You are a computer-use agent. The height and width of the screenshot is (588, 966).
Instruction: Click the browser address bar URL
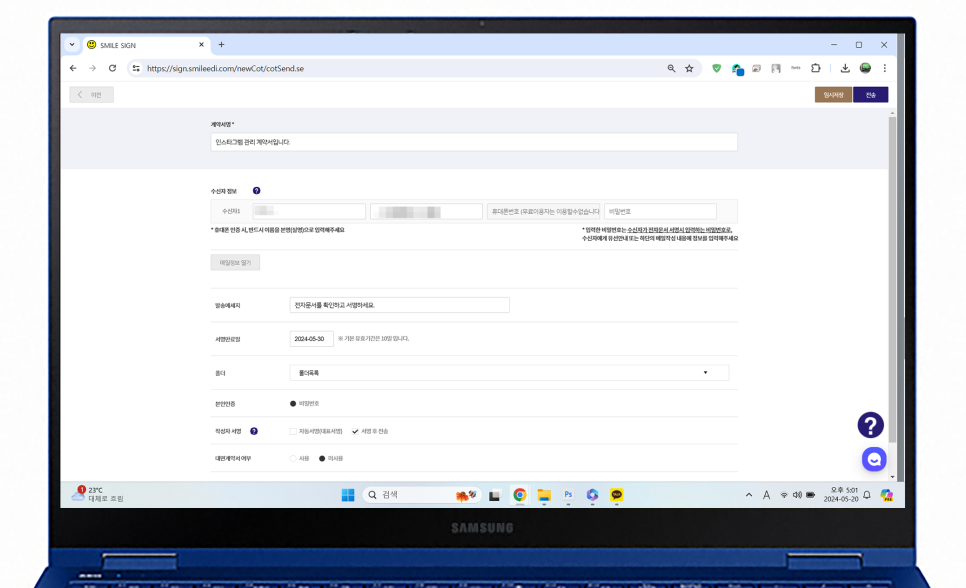click(225, 68)
